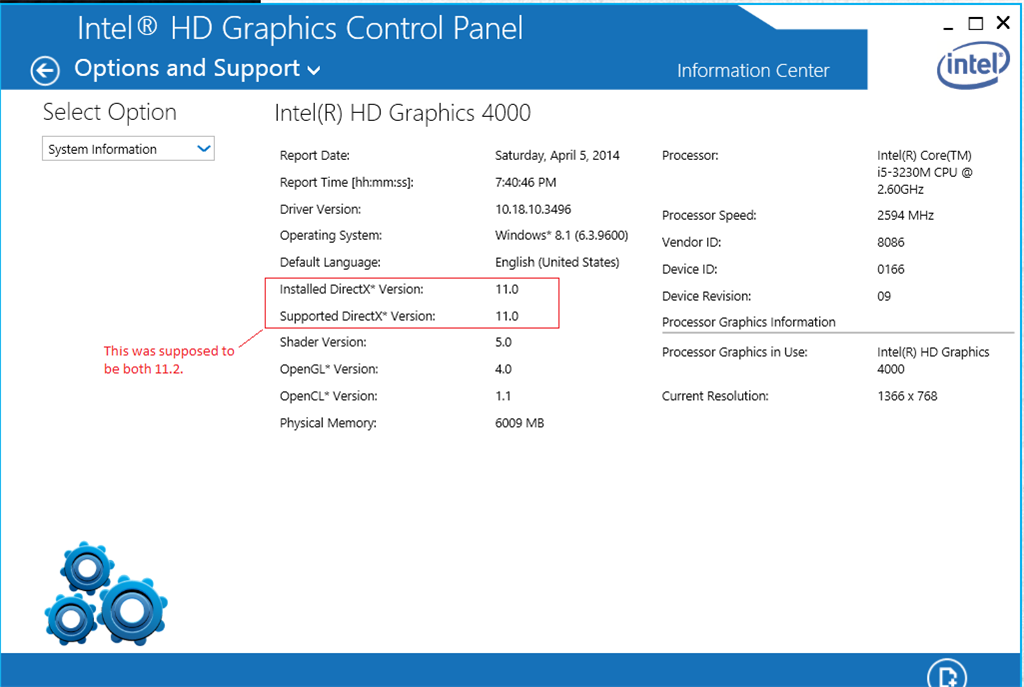Expand the System Information combo box
The image size is (1024, 687).
pos(128,149)
